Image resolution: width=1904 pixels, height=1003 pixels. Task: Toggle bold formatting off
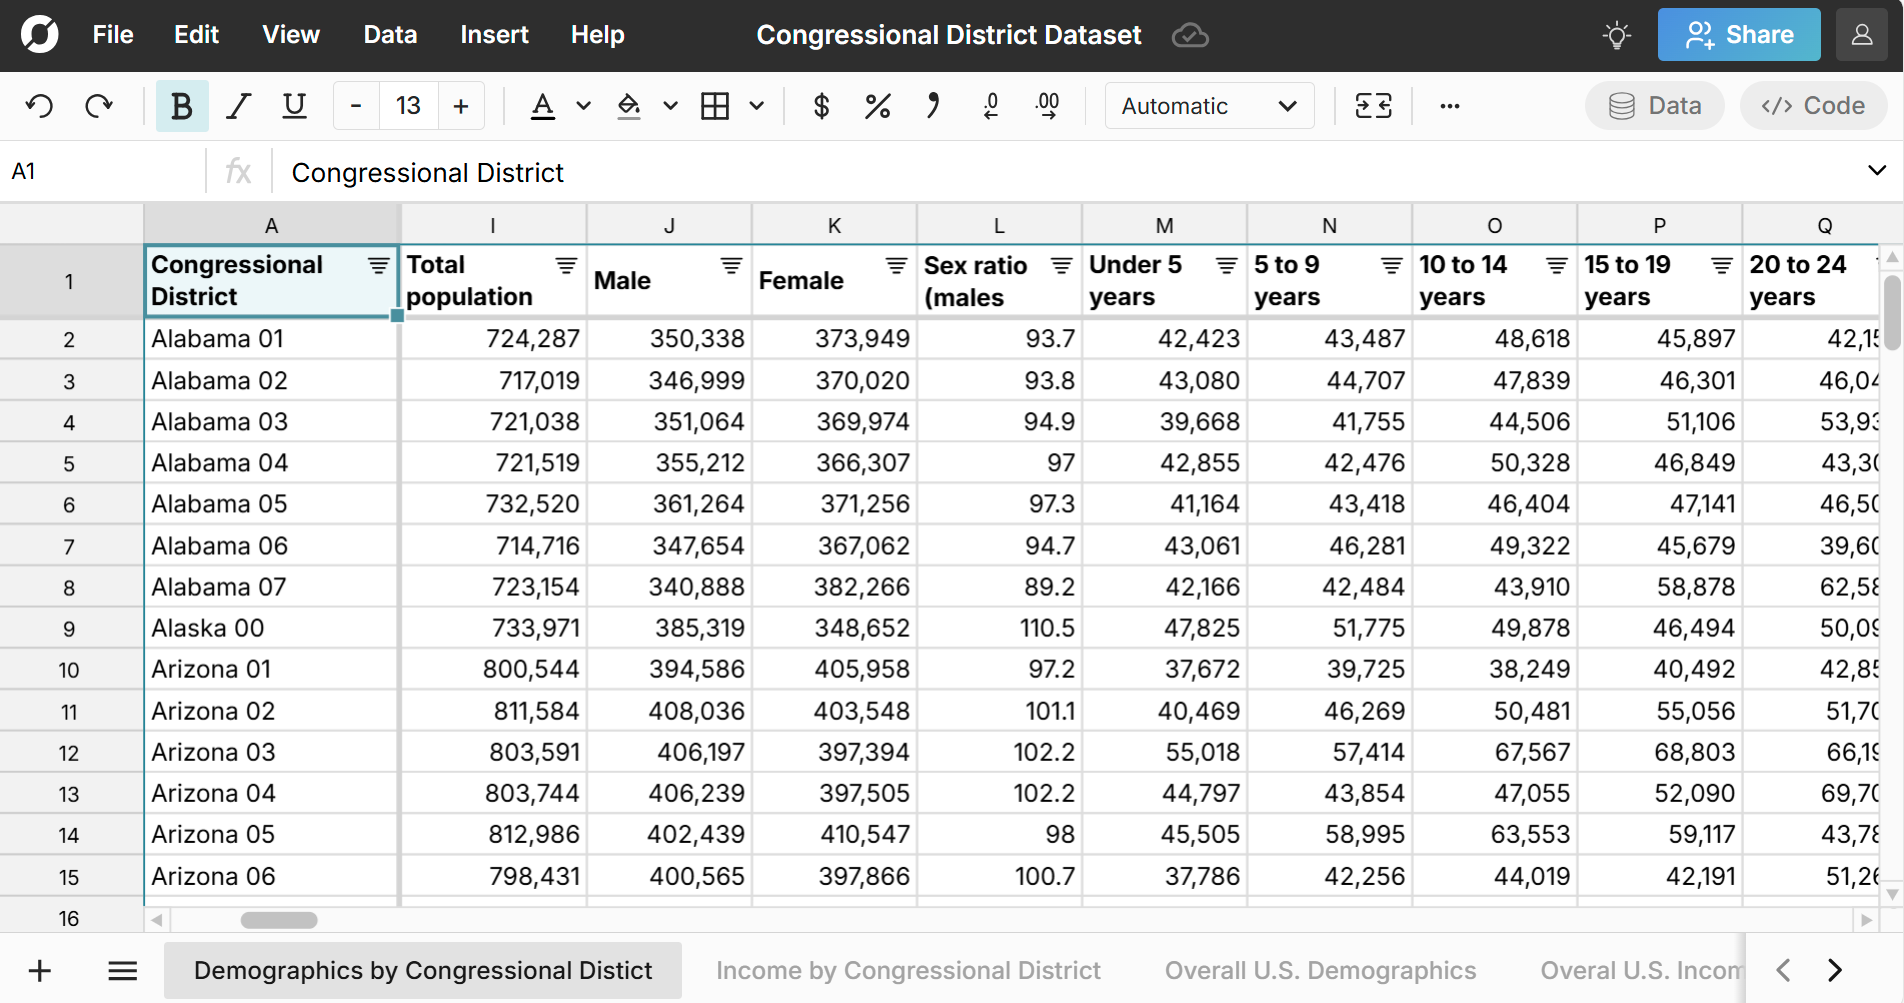pos(181,106)
